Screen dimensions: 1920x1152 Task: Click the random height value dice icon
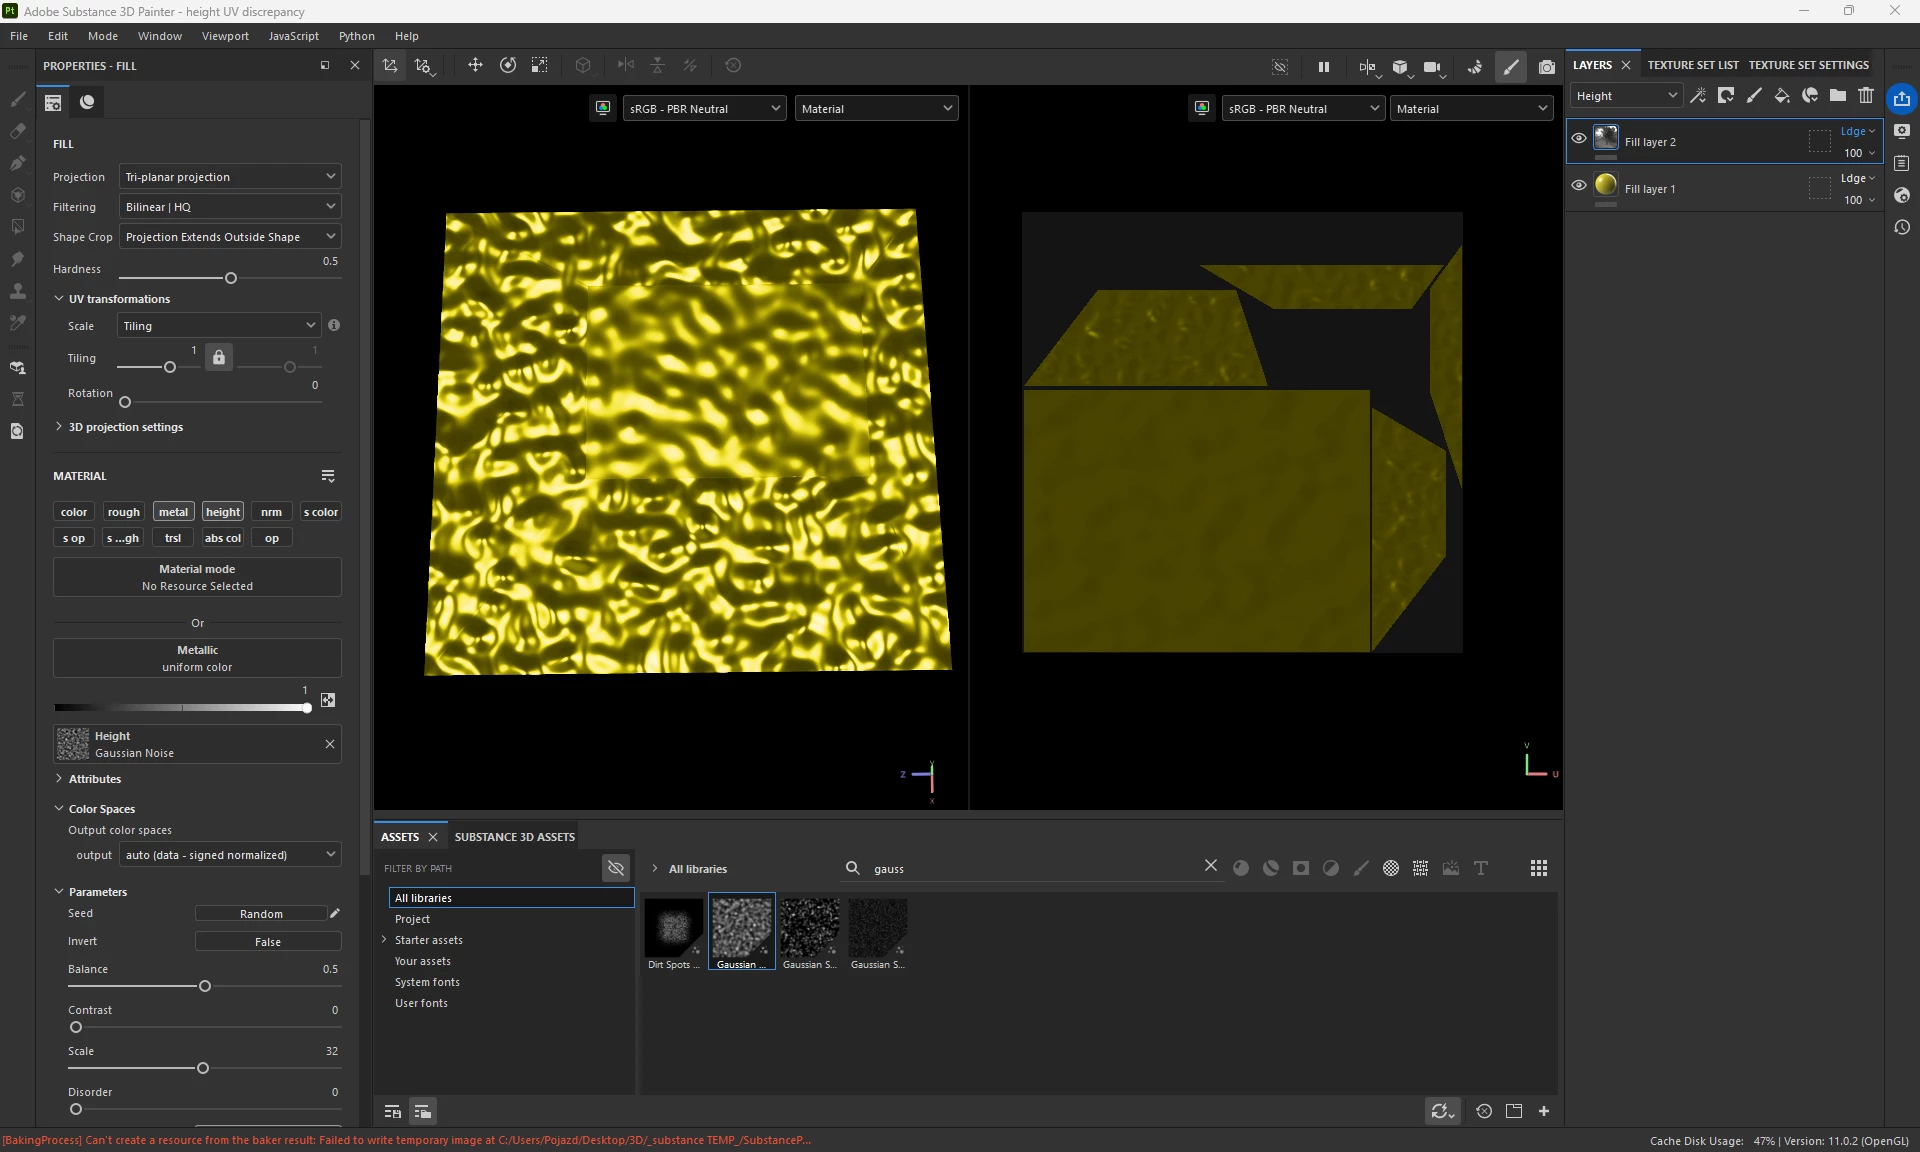[328, 700]
